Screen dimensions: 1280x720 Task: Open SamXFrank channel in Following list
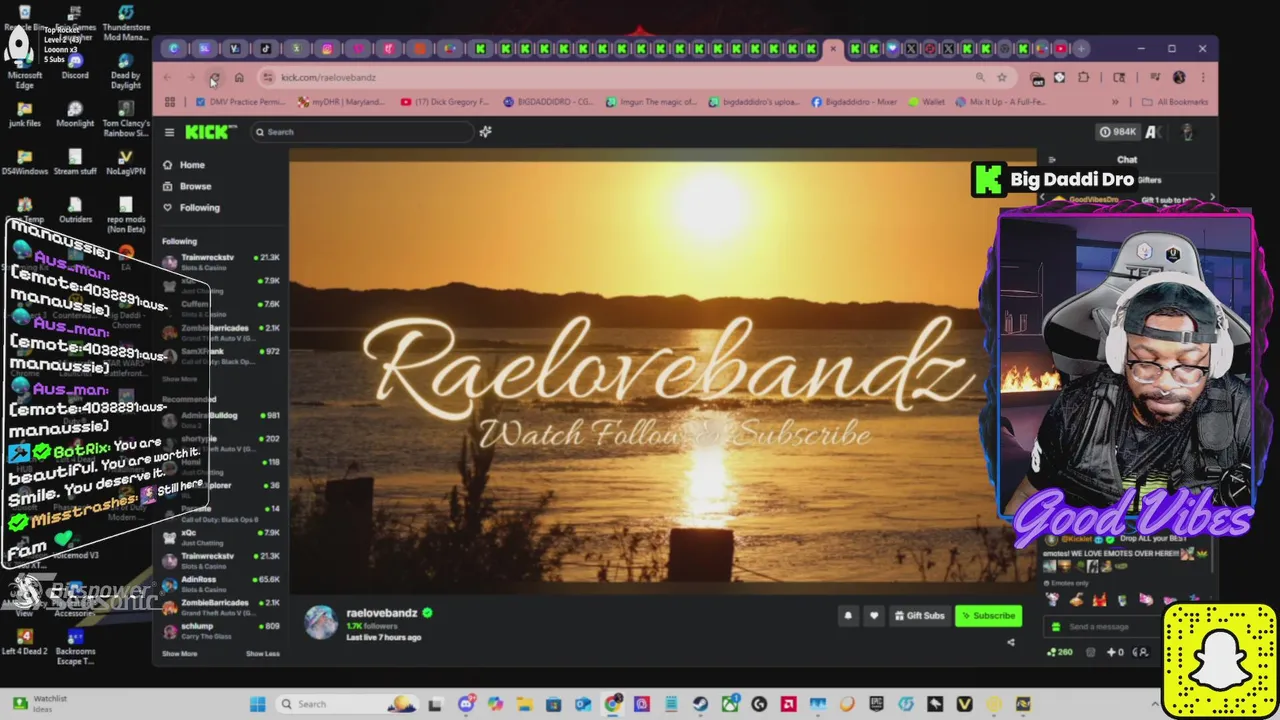click(221, 356)
